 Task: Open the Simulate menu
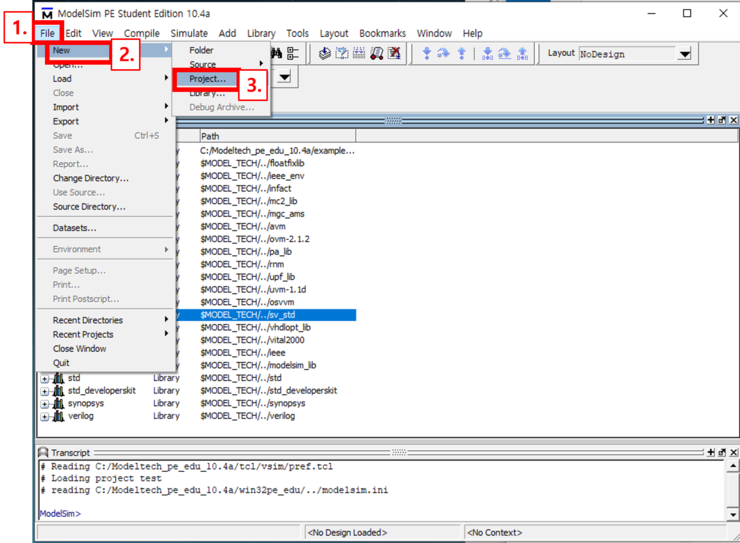coord(189,33)
